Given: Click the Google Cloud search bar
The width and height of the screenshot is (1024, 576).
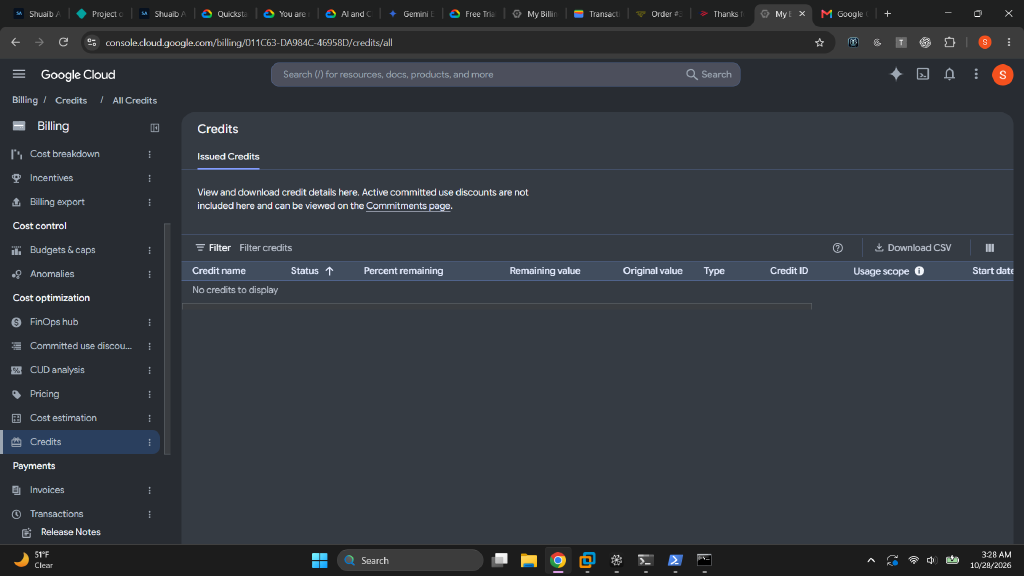Looking at the screenshot, I should coord(505,74).
